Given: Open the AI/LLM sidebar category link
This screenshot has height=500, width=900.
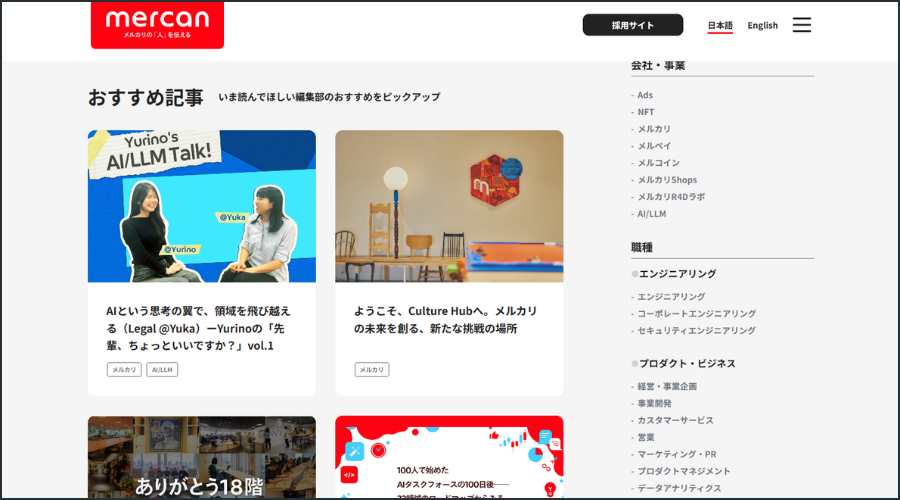Looking at the screenshot, I should coord(651,214).
